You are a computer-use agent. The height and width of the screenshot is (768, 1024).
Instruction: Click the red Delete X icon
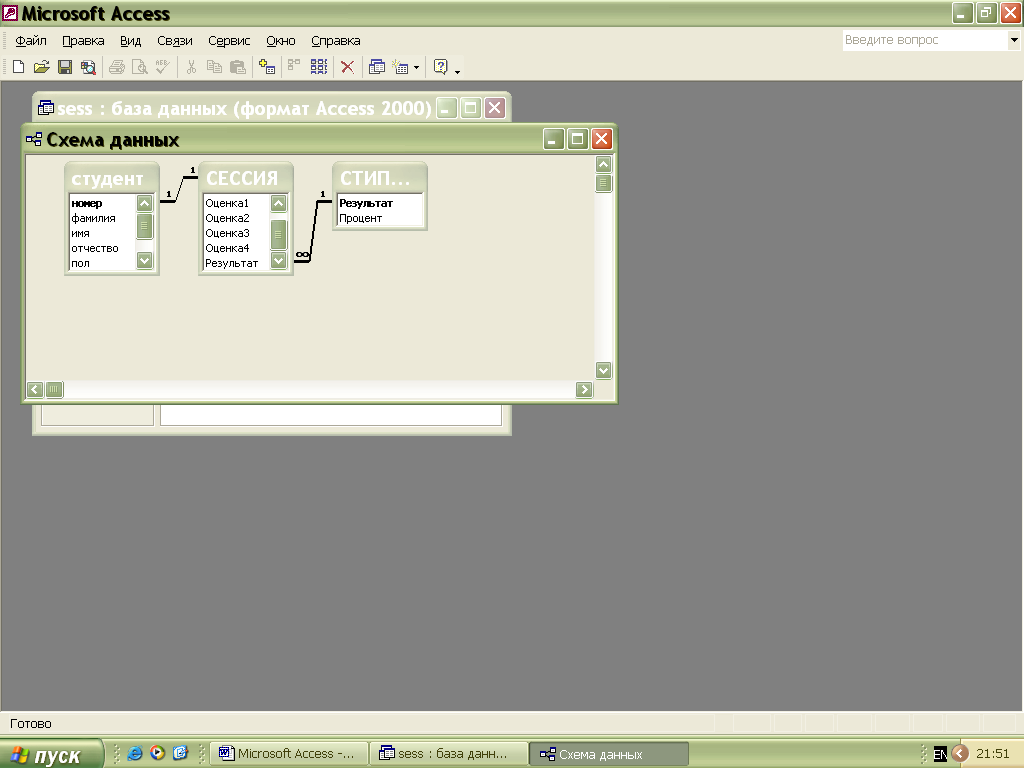(x=347, y=67)
